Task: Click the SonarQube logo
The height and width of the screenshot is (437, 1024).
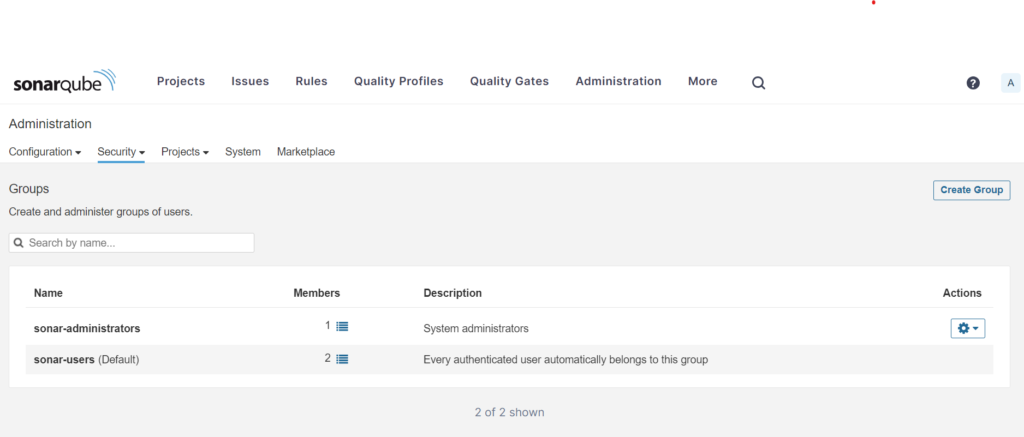Action: pos(64,83)
